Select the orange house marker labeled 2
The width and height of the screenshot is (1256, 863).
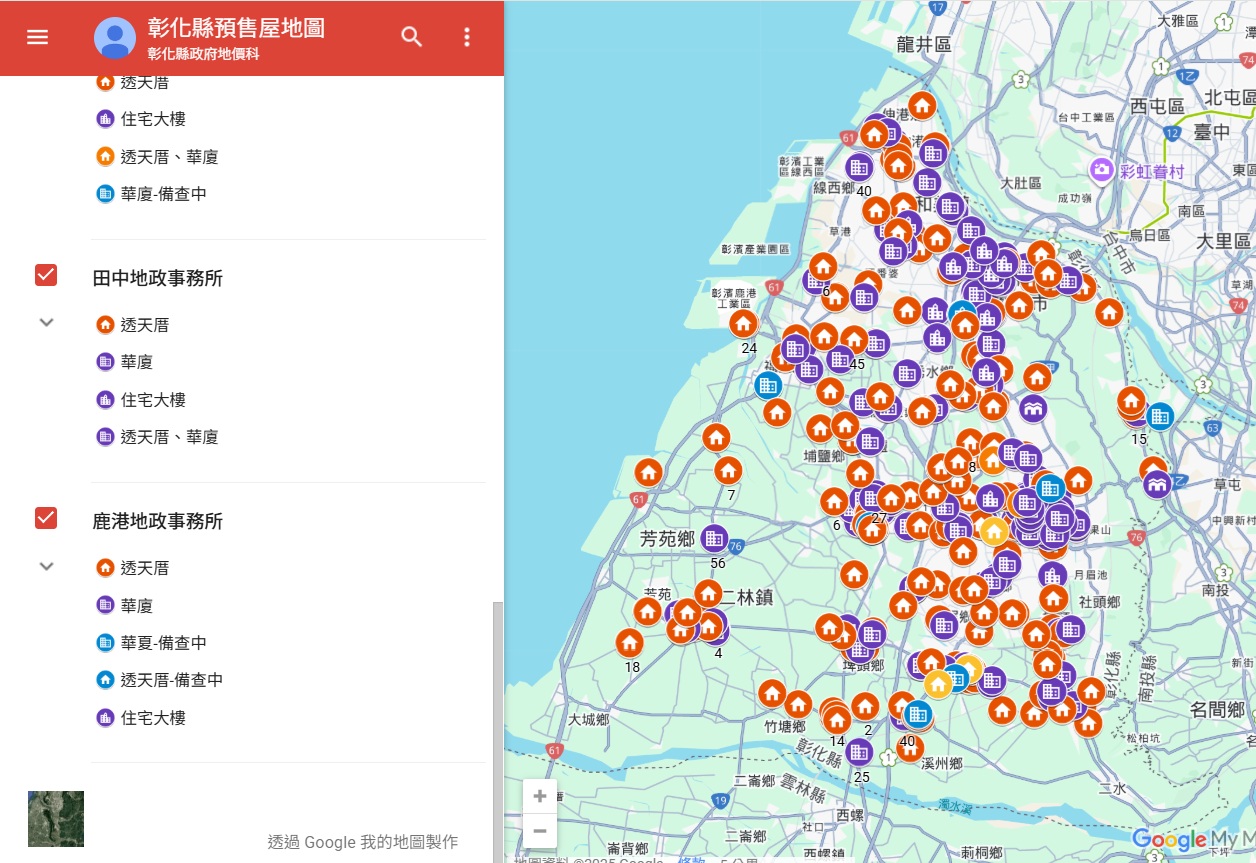(x=866, y=706)
